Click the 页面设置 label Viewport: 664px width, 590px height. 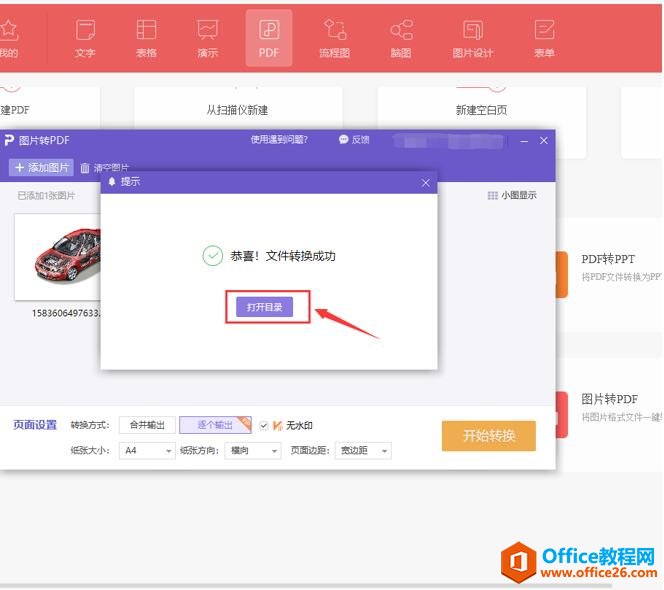pyautogui.click(x=35, y=424)
